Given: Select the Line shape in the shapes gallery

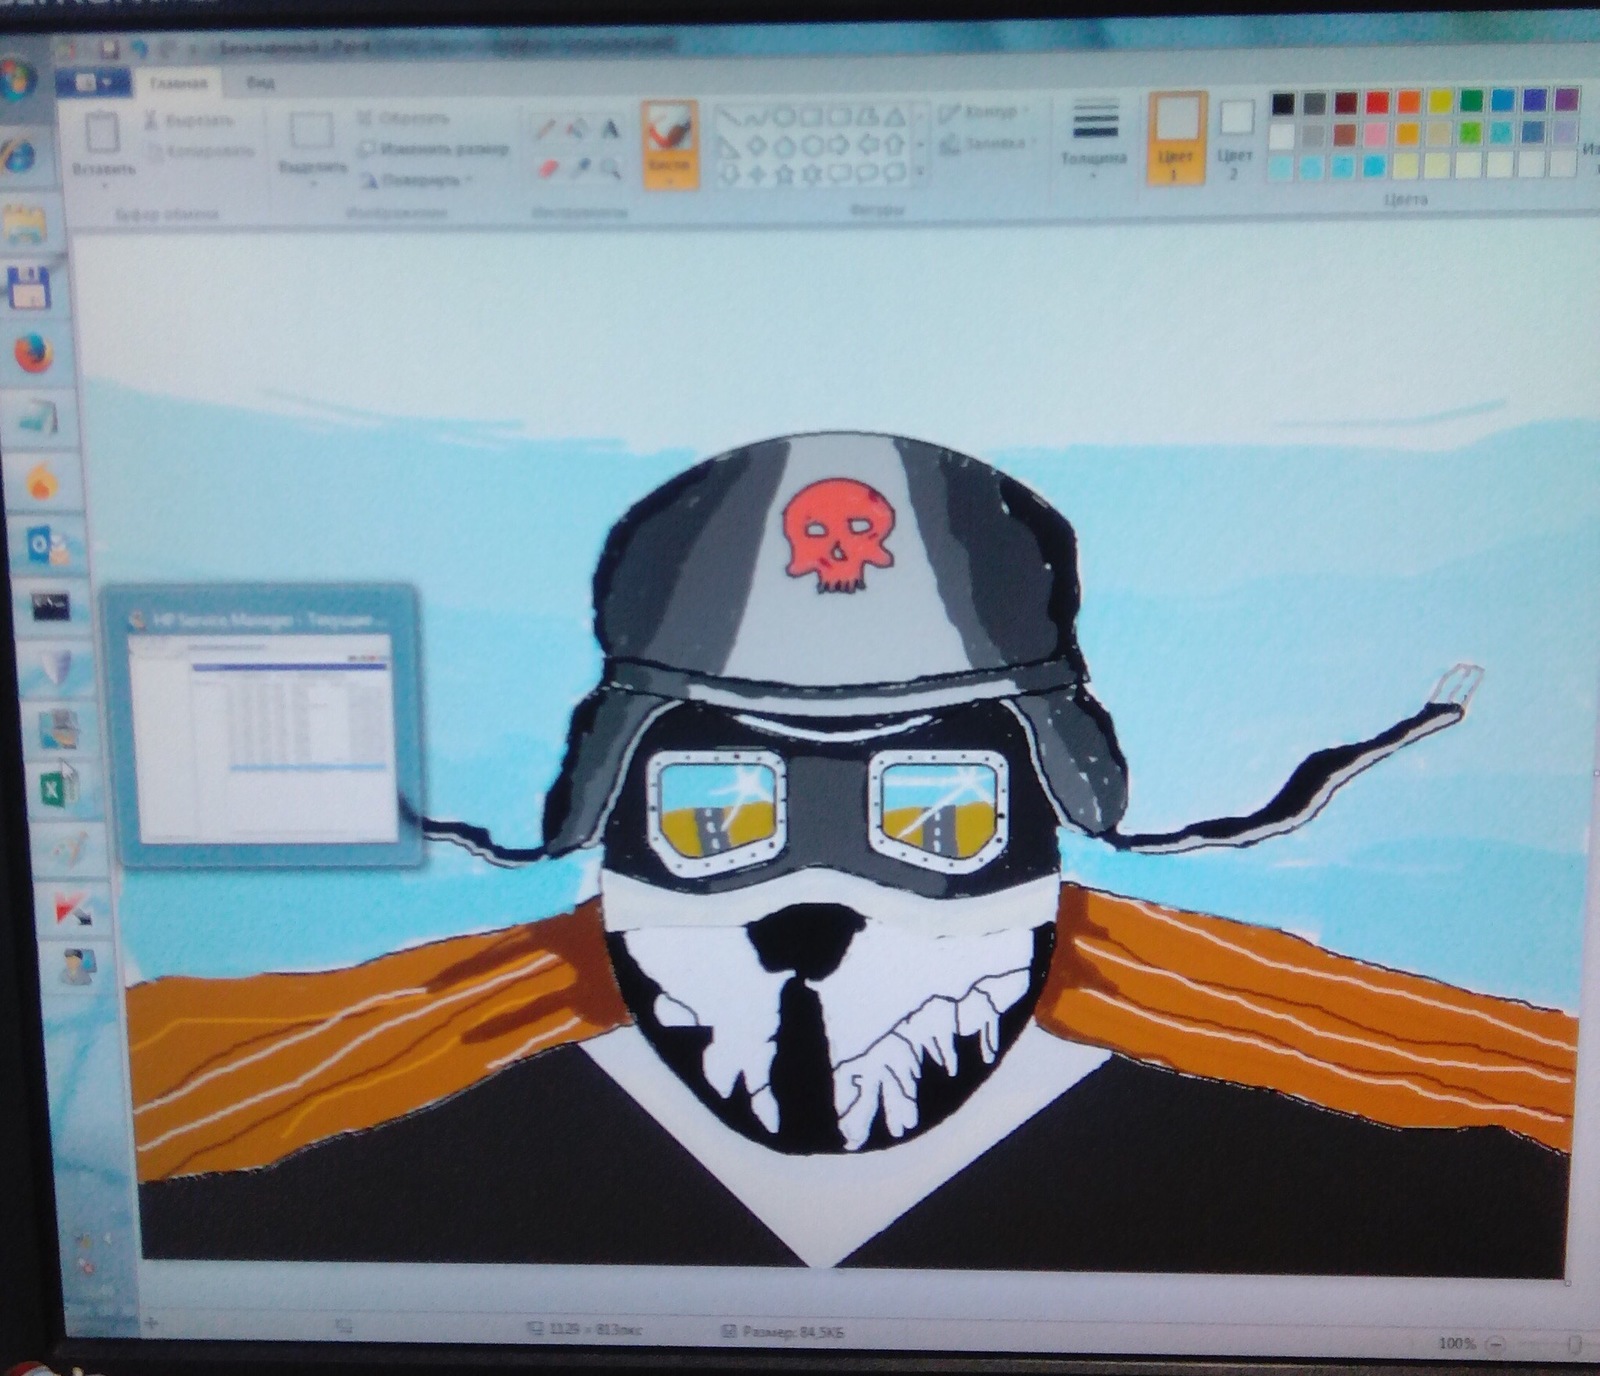Looking at the screenshot, I should pyautogui.click(x=729, y=117).
